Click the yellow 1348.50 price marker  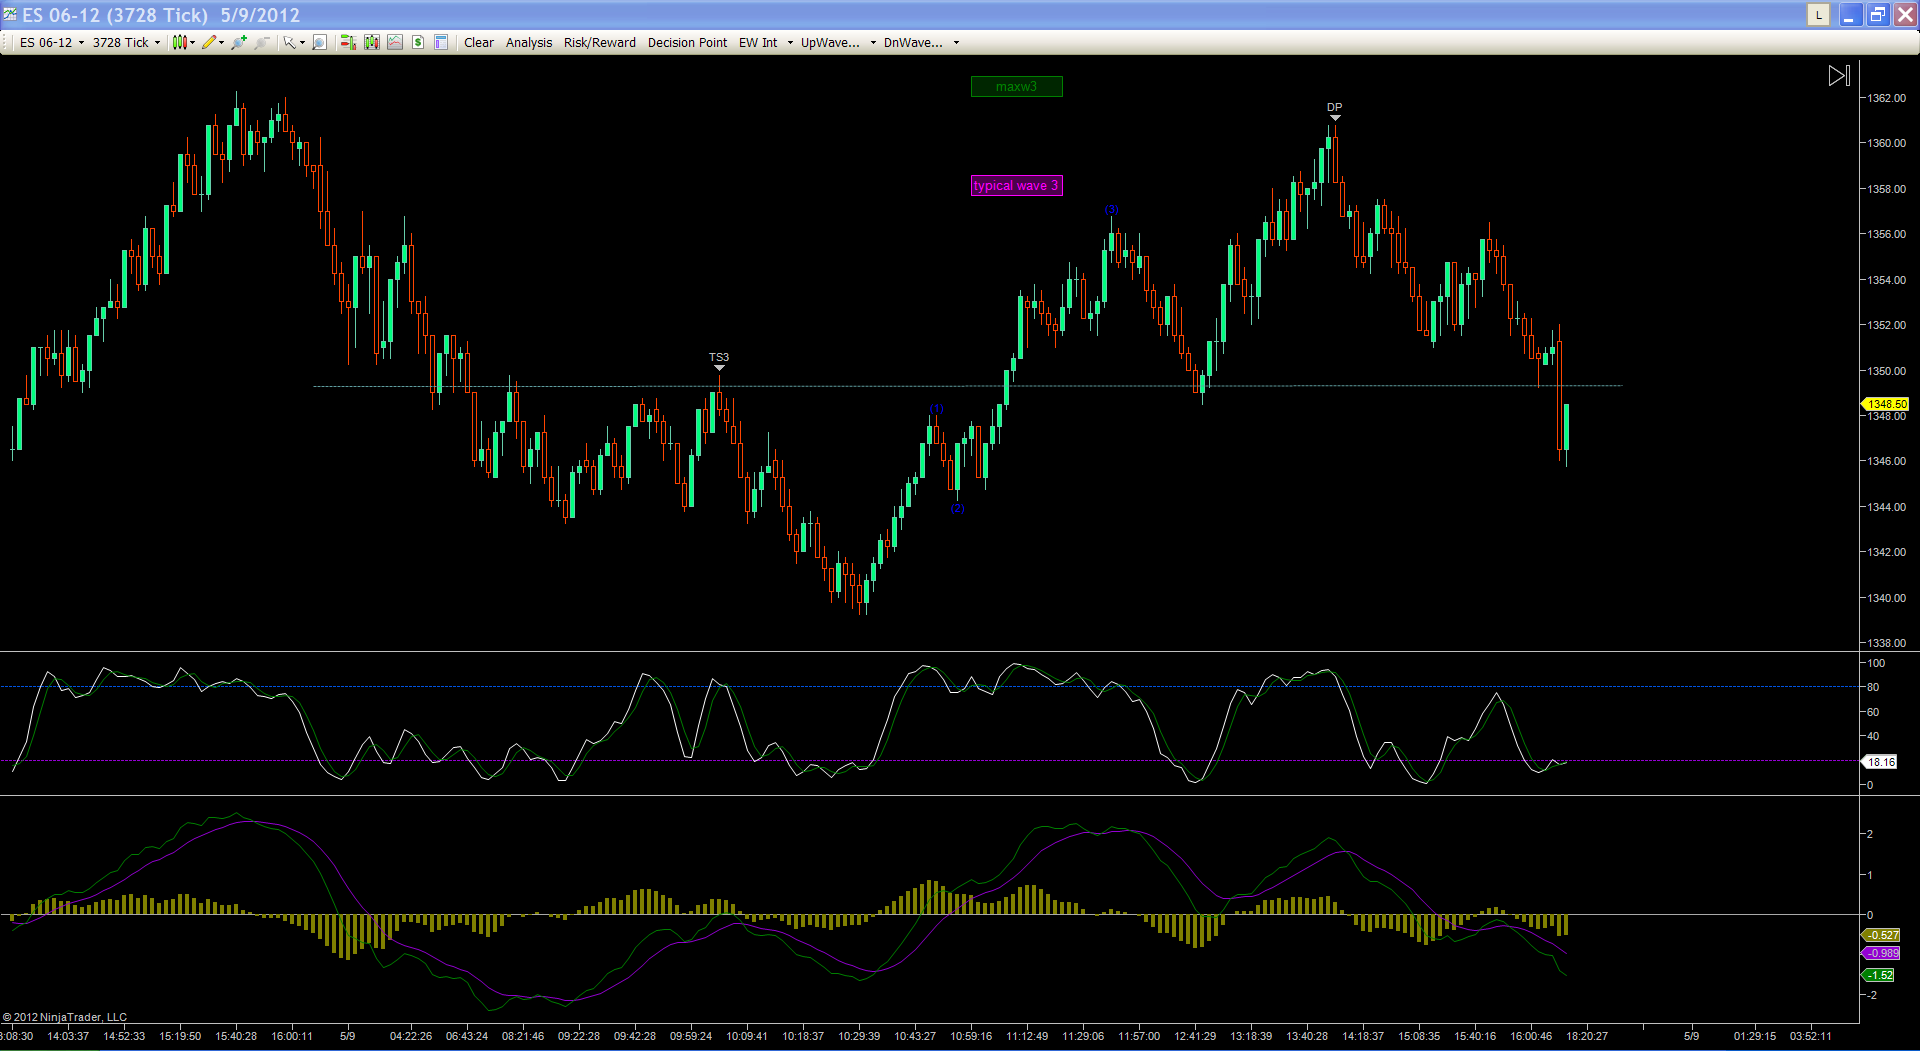pyautogui.click(x=1885, y=404)
